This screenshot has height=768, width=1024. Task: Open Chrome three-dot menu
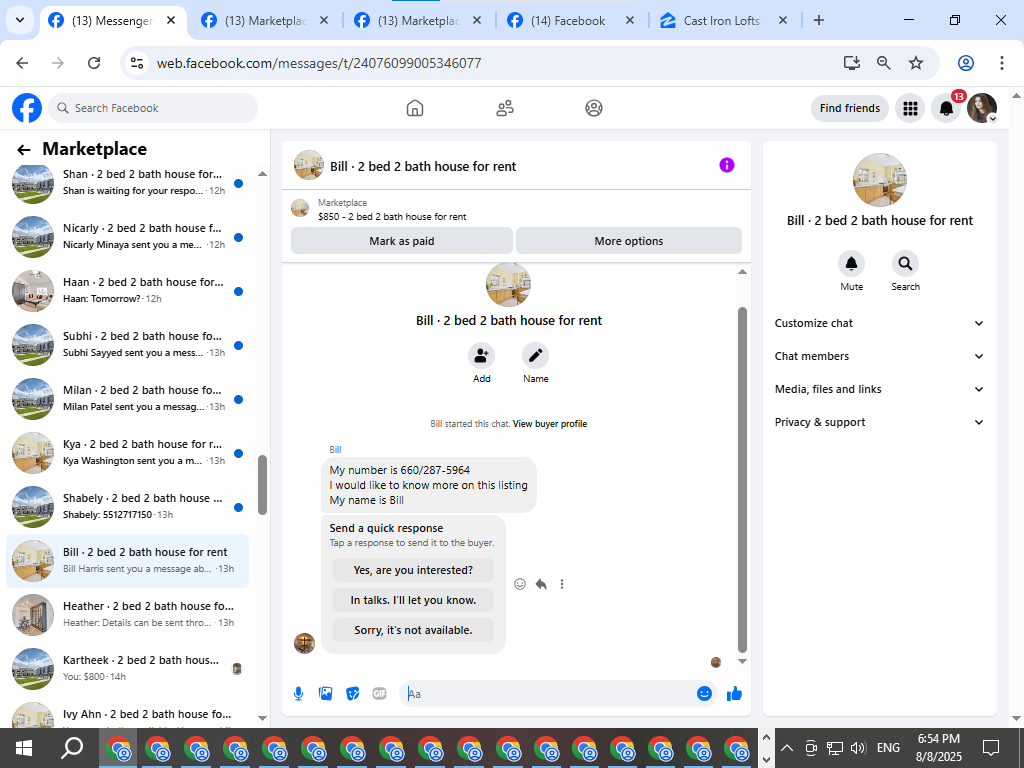point(1001,63)
